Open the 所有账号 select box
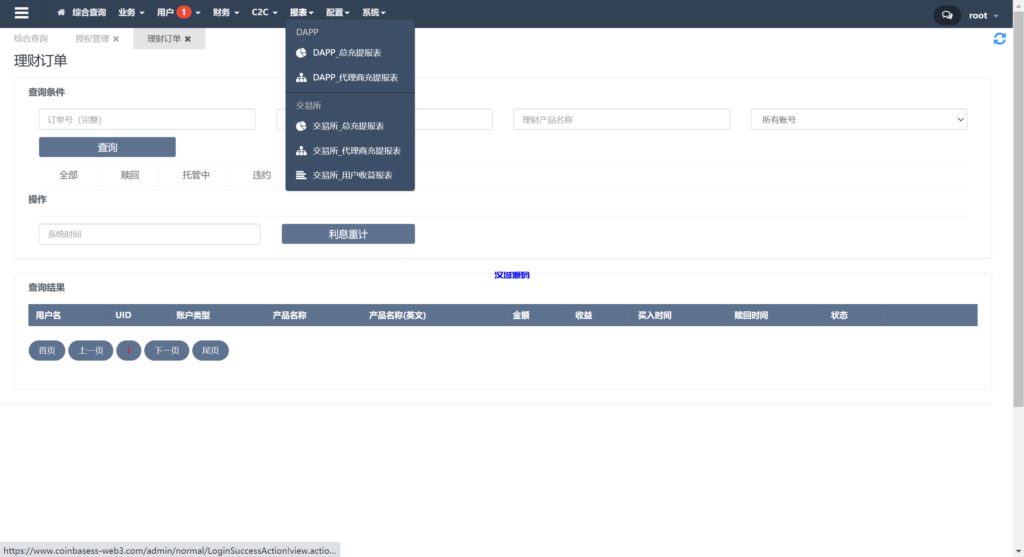 tap(858, 119)
